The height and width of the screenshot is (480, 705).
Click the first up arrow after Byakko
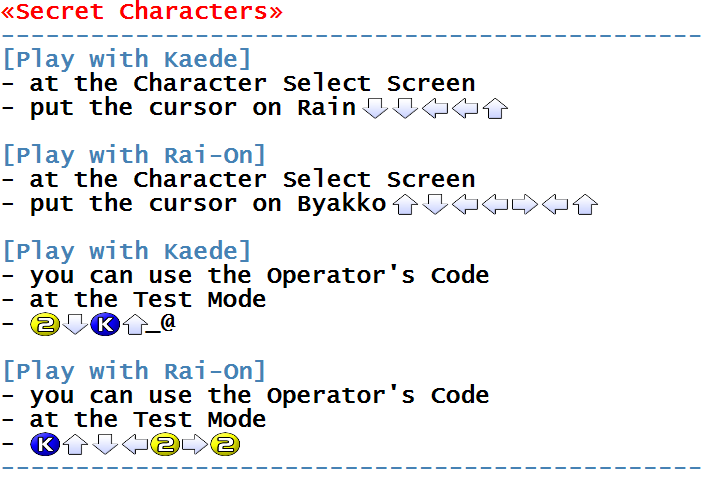click(x=405, y=204)
